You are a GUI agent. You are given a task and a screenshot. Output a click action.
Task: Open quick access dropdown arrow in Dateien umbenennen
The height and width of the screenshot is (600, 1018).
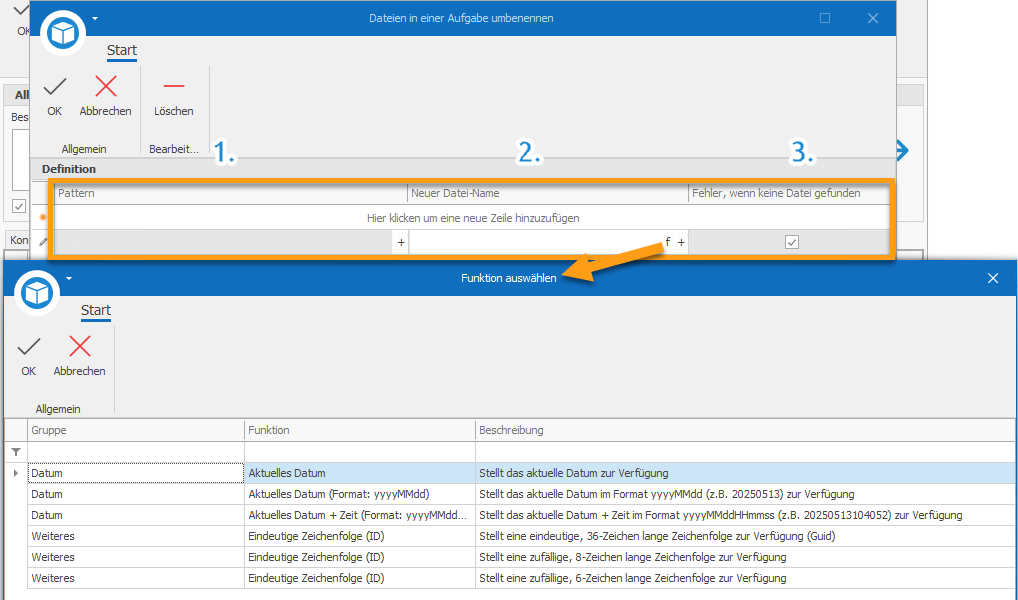tap(95, 18)
